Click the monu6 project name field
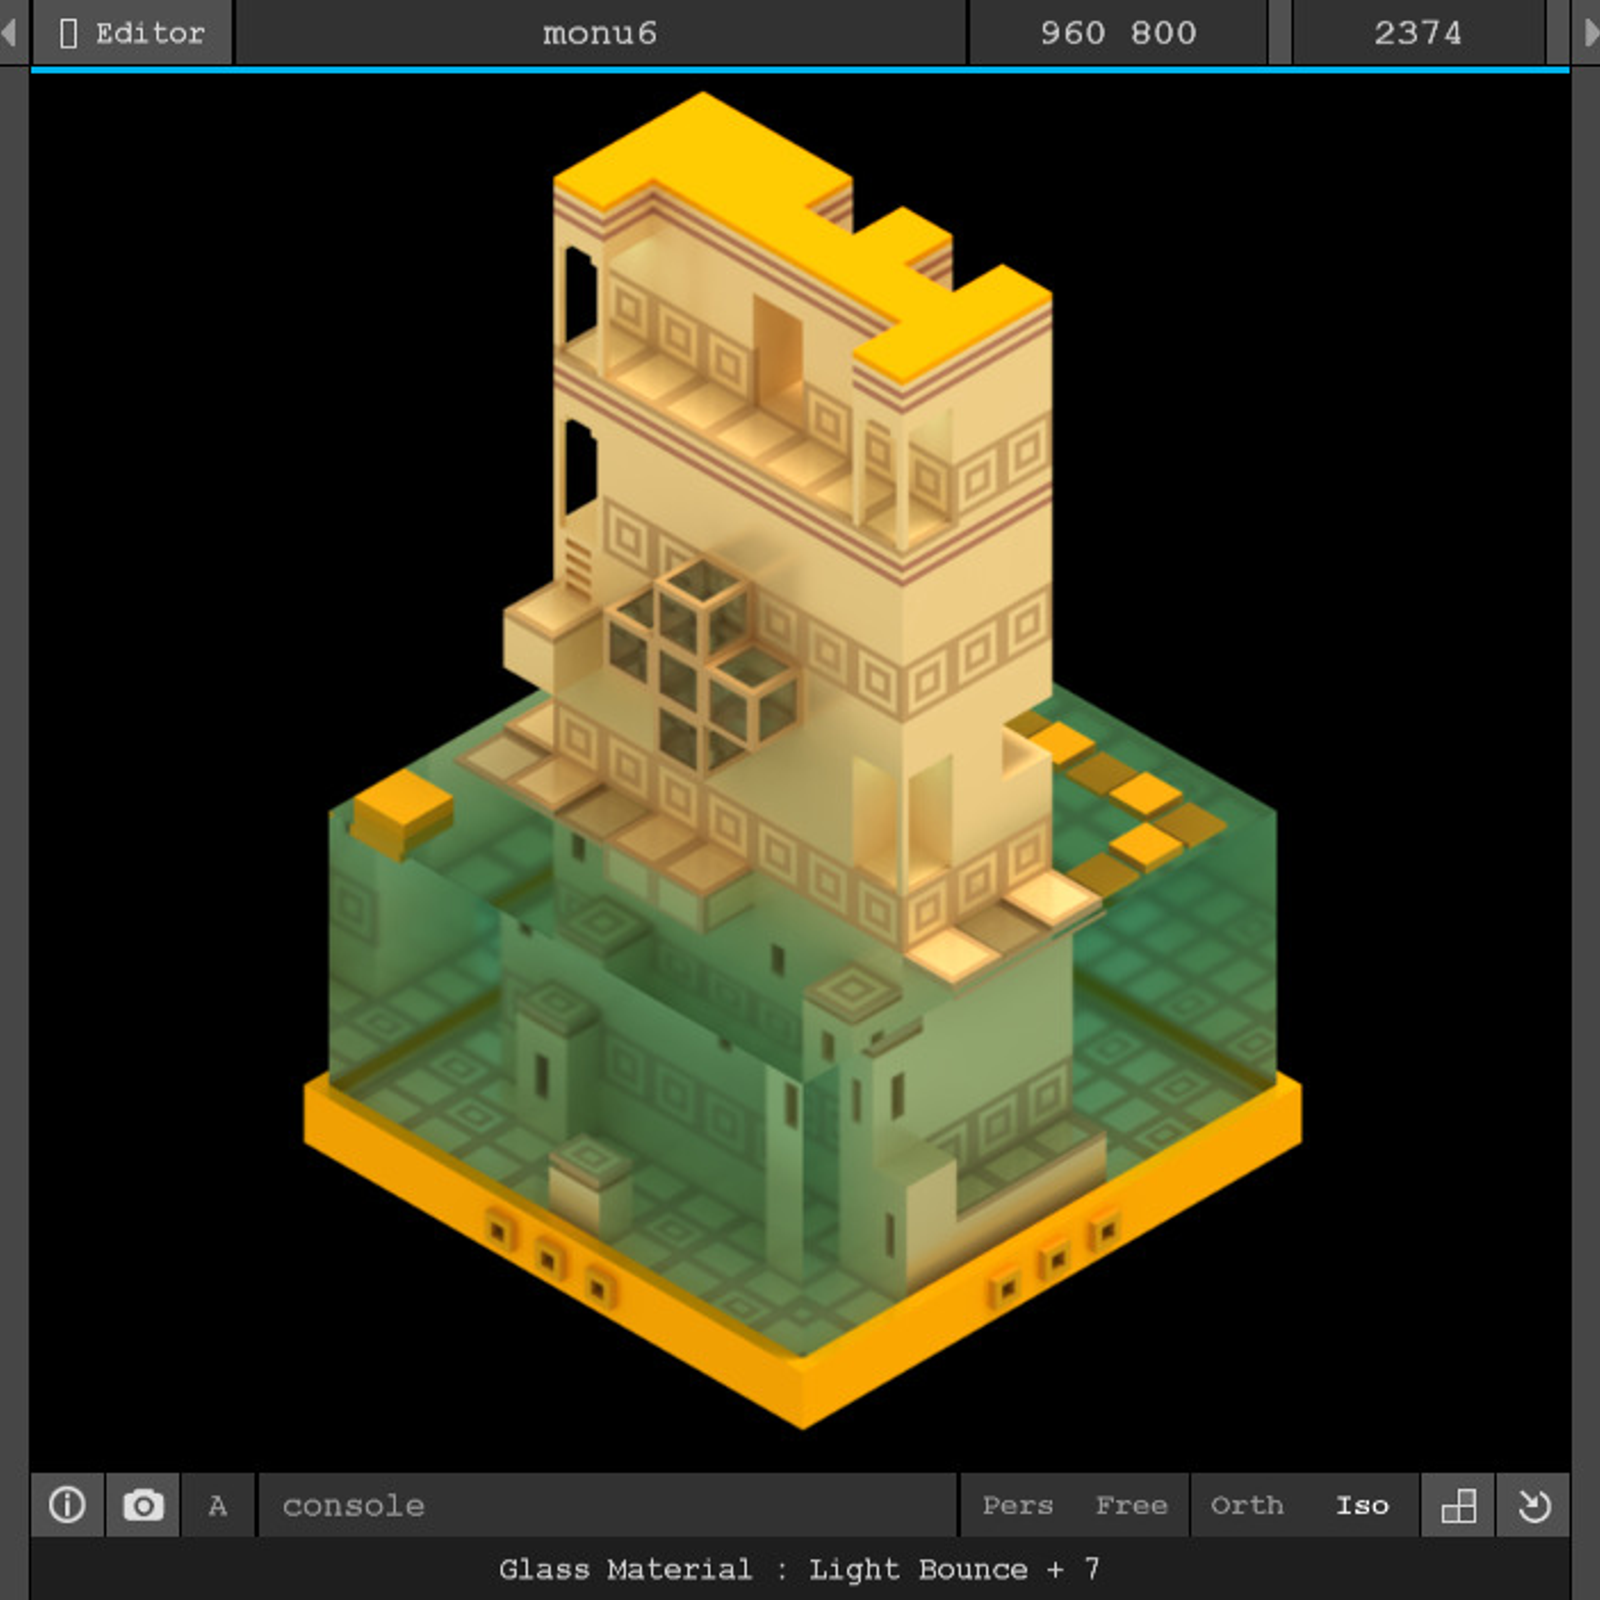The width and height of the screenshot is (1600, 1600). (x=600, y=33)
